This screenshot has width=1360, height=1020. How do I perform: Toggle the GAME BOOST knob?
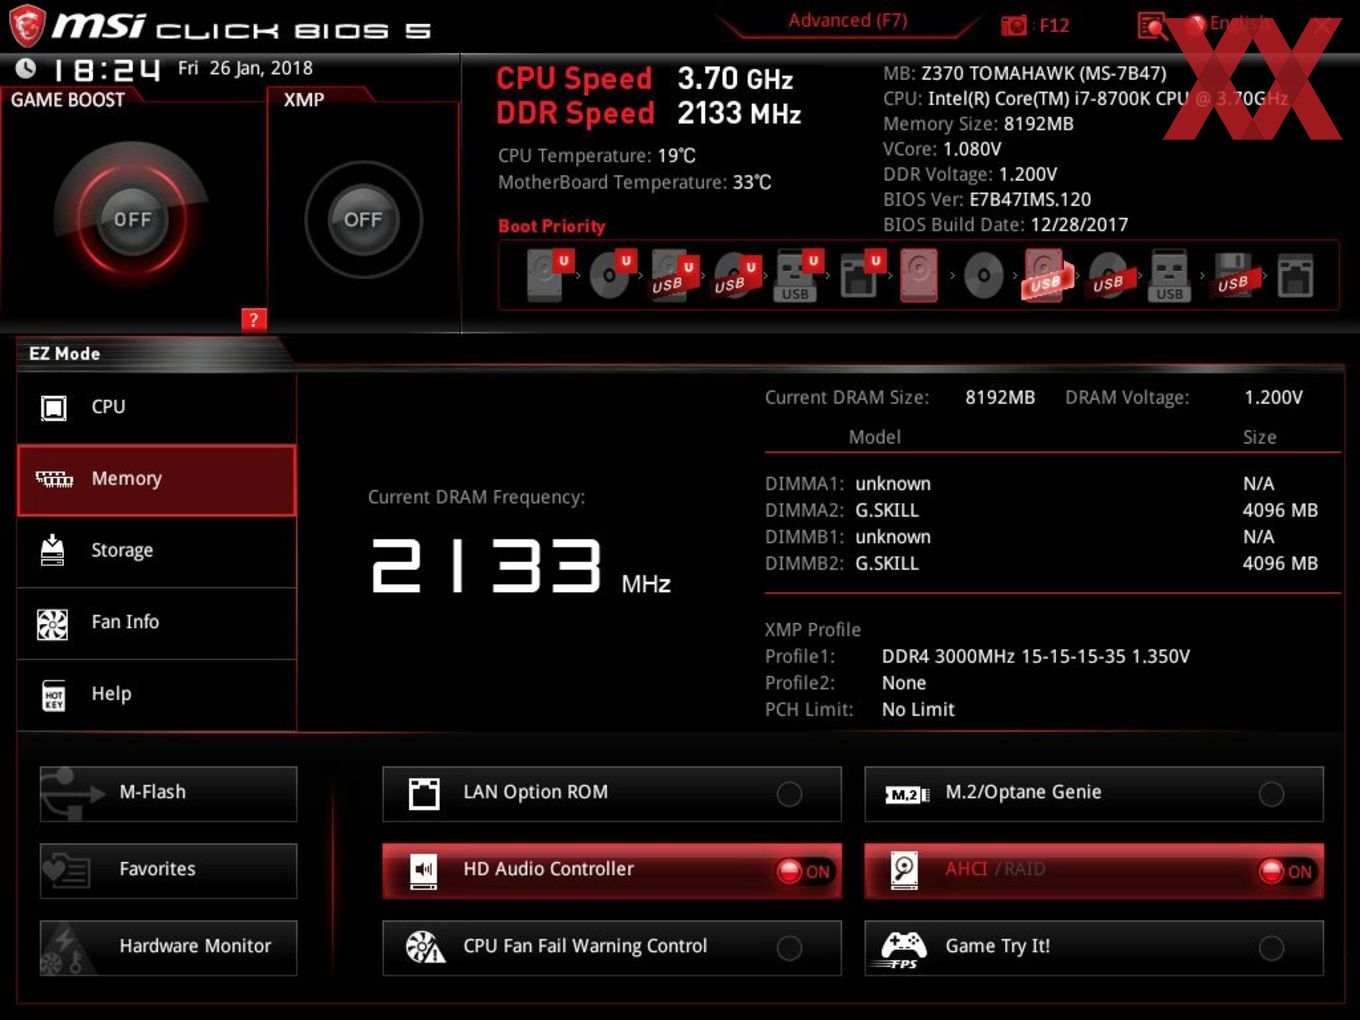pyautogui.click(x=132, y=219)
